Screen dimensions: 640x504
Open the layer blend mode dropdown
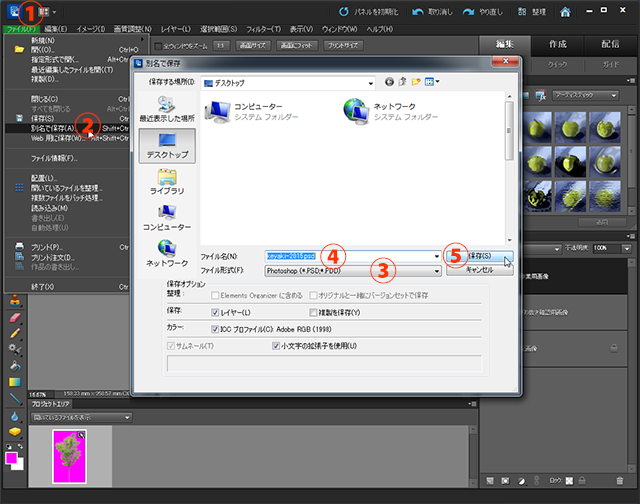click(x=542, y=248)
